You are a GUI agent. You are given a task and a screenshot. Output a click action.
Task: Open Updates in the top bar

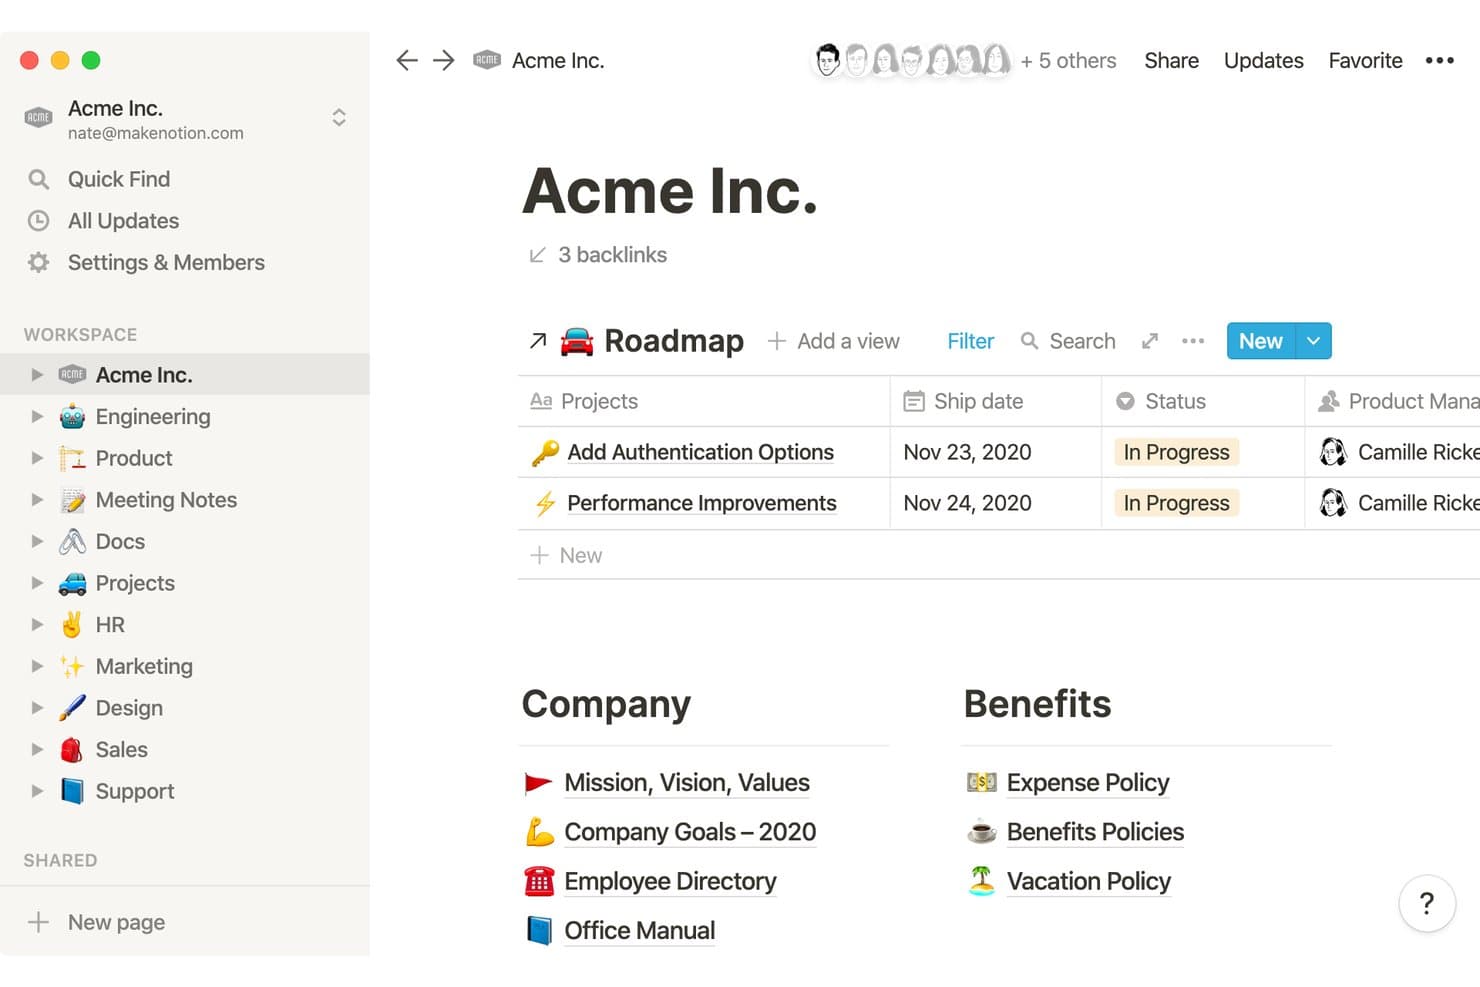(x=1263, y=60)
